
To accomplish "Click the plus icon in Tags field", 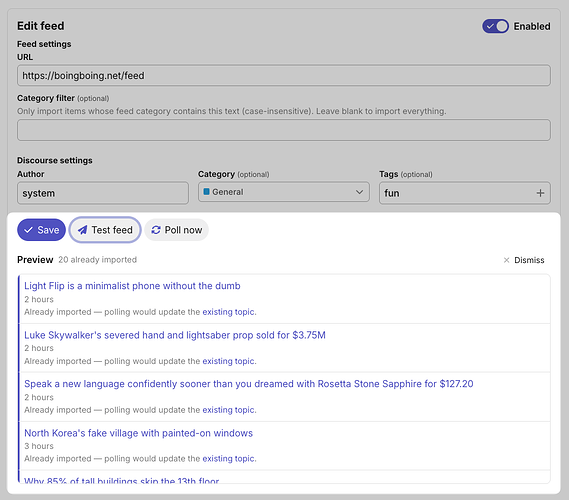I will click(540, 193).
